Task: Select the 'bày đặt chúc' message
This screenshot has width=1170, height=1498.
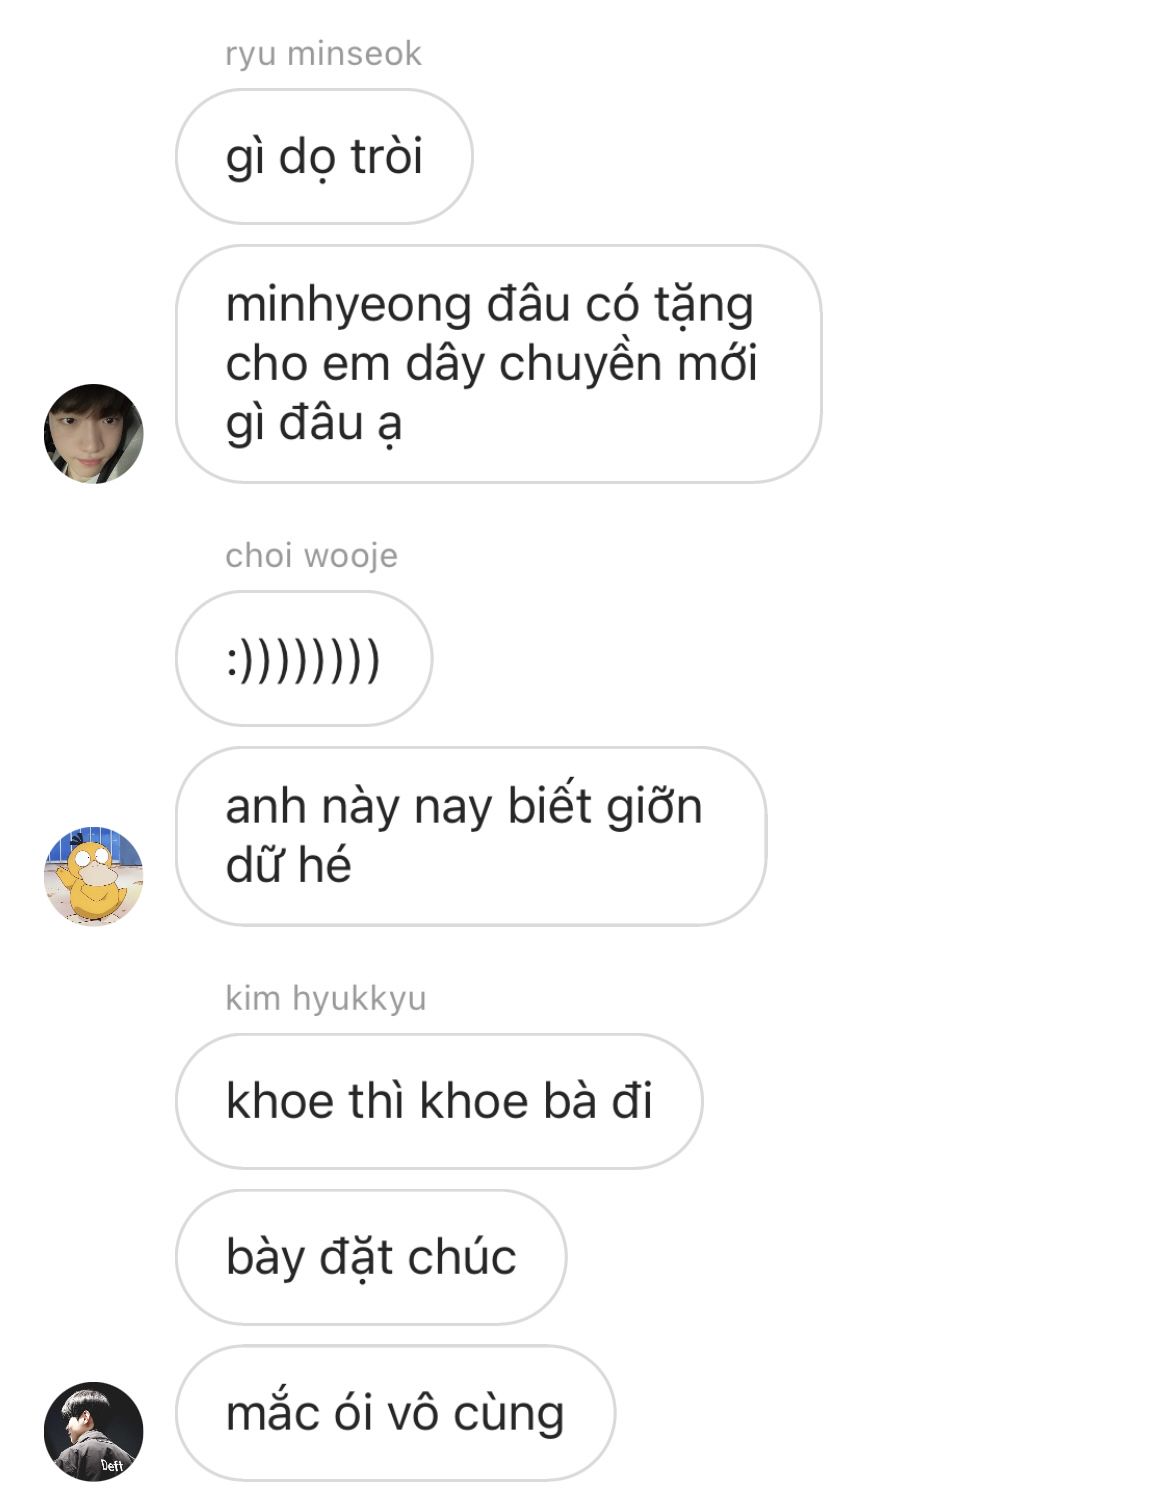Action: click(x=371, y=1257)
